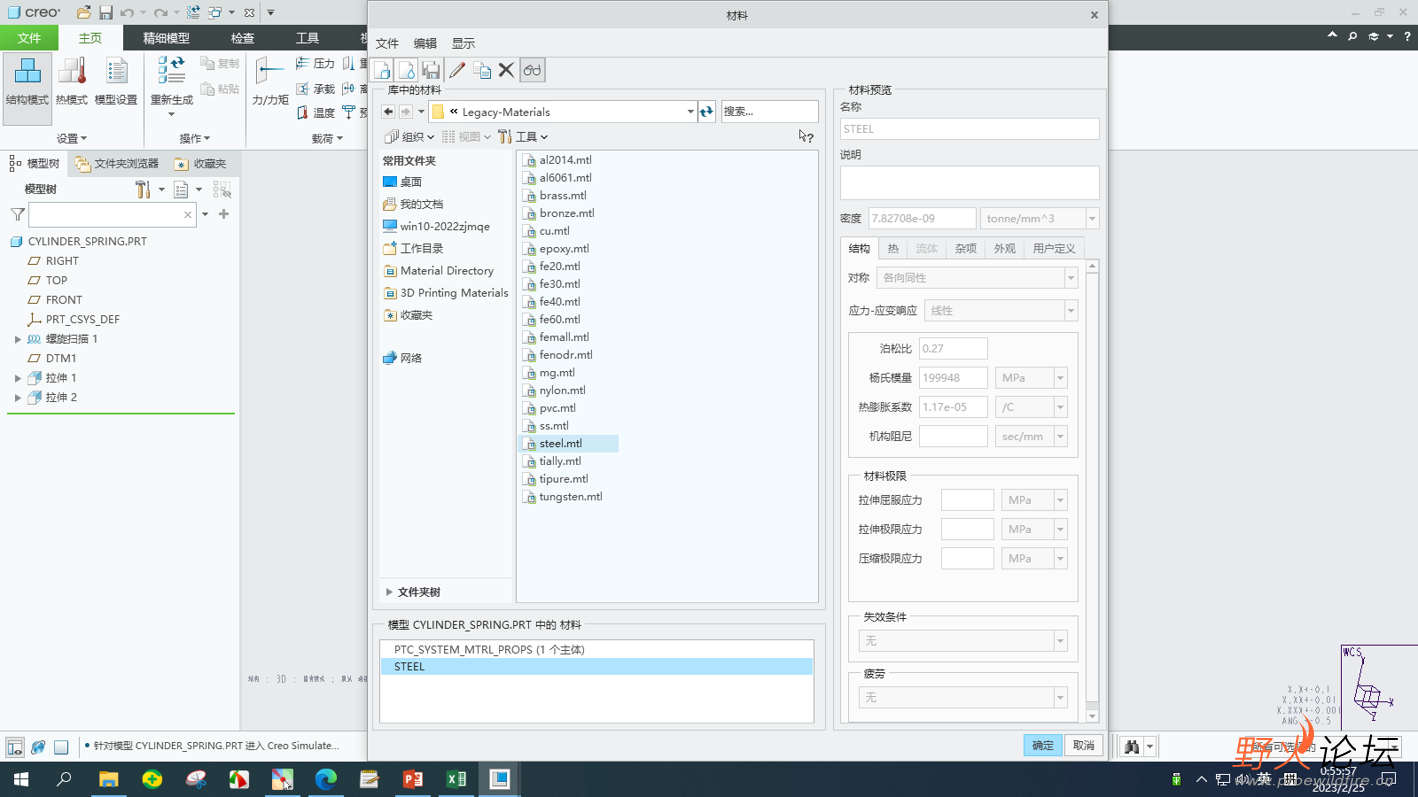Click the 重新生成 regenerate icon
1418x797 pixels.
(171, 81)
